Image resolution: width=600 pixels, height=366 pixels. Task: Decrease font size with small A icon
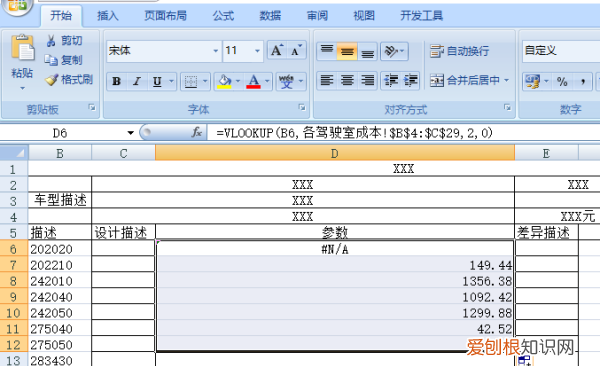(296, 50)
